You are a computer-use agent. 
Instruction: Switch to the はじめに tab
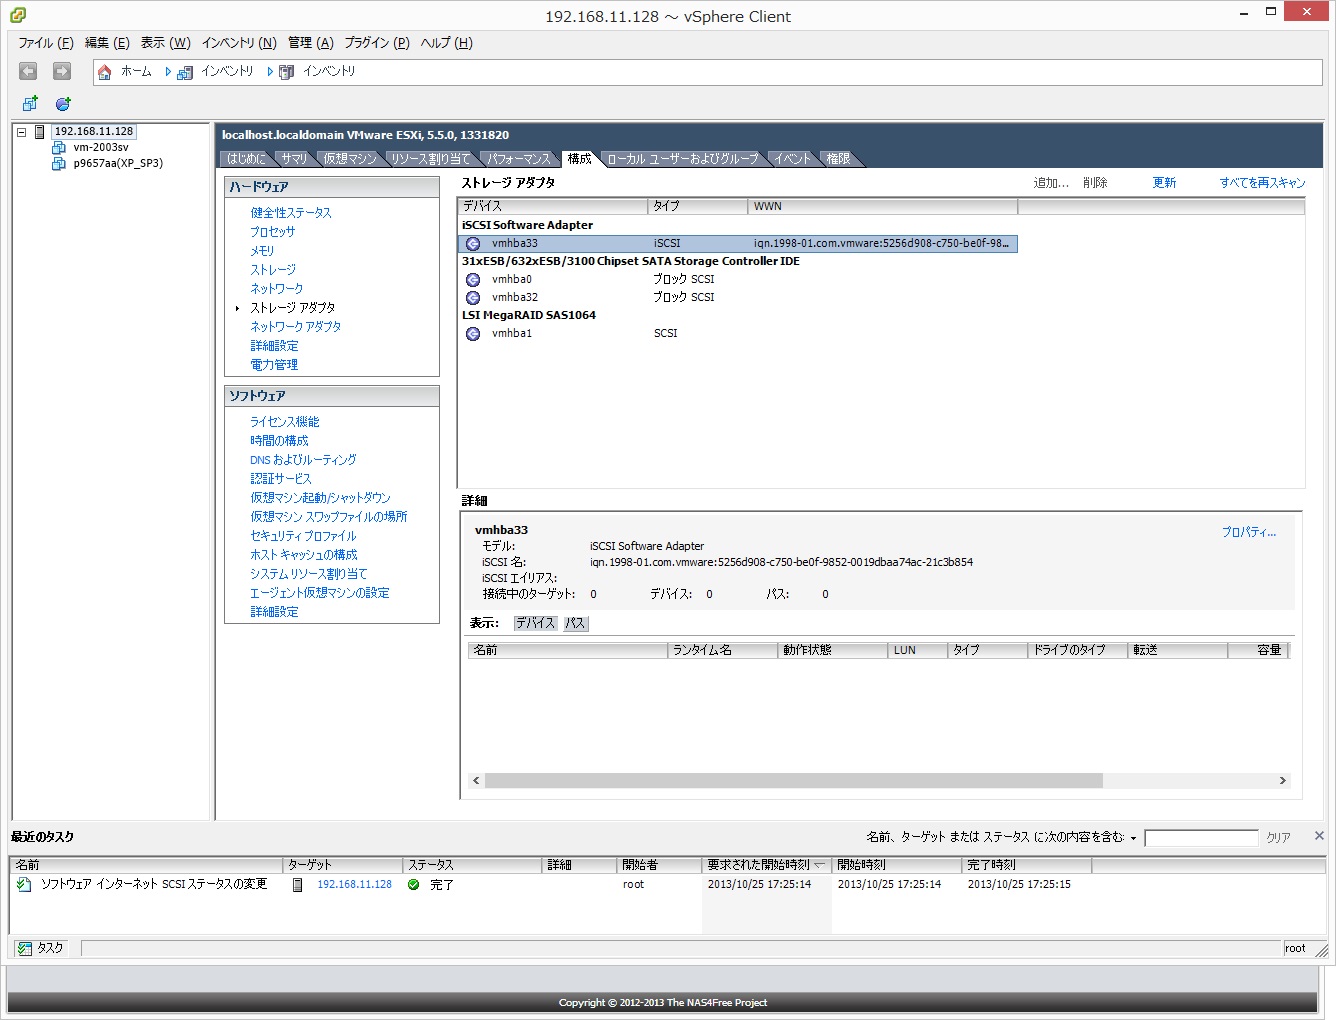(x=246, y=159)
